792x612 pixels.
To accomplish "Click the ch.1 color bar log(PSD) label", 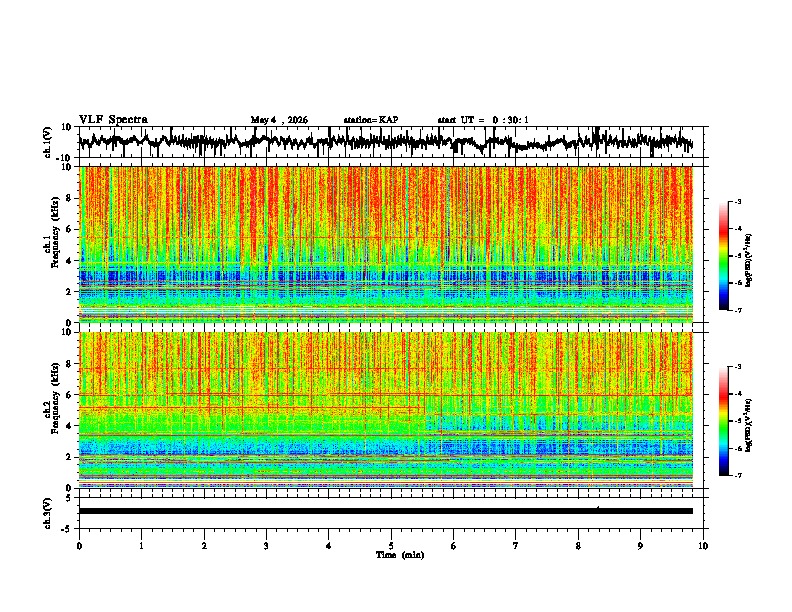I will coord(749,261).
